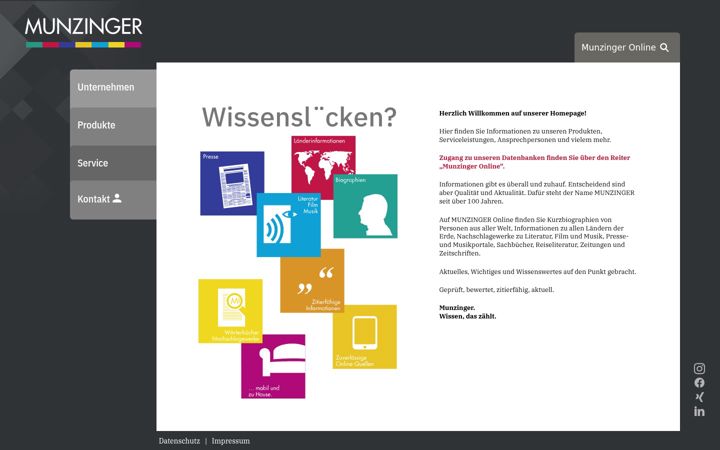This screenshot has height=450, width=720.
Task: Open the yellow tablet Online-Quellen tile
Action: [365, 337]
